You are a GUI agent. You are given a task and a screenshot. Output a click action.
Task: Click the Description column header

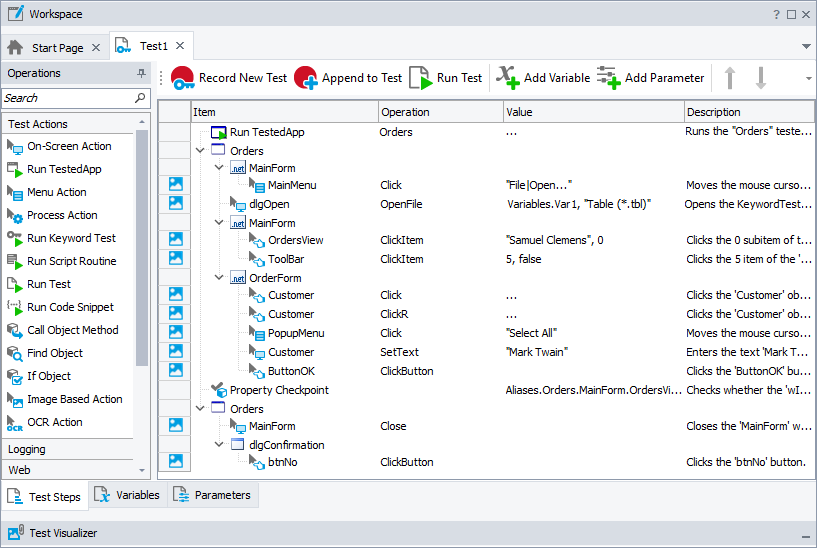point(749,112)
